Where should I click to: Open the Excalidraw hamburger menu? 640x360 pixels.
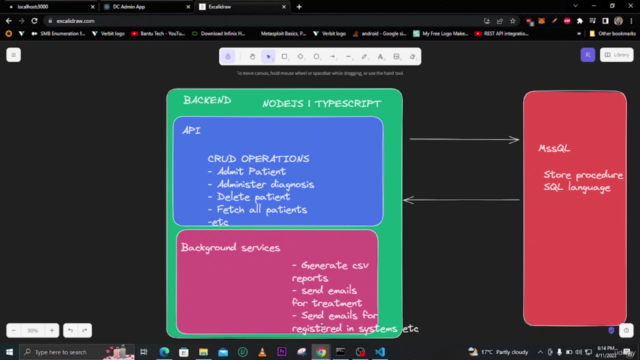[13, 55]
